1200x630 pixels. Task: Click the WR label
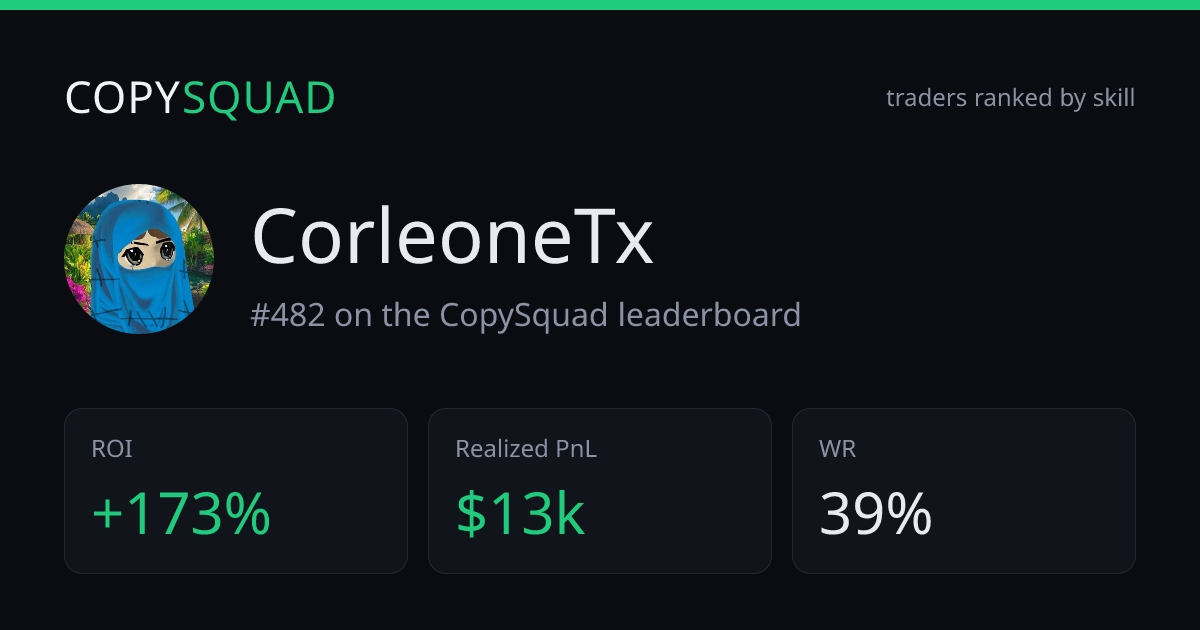pos(838,449)
